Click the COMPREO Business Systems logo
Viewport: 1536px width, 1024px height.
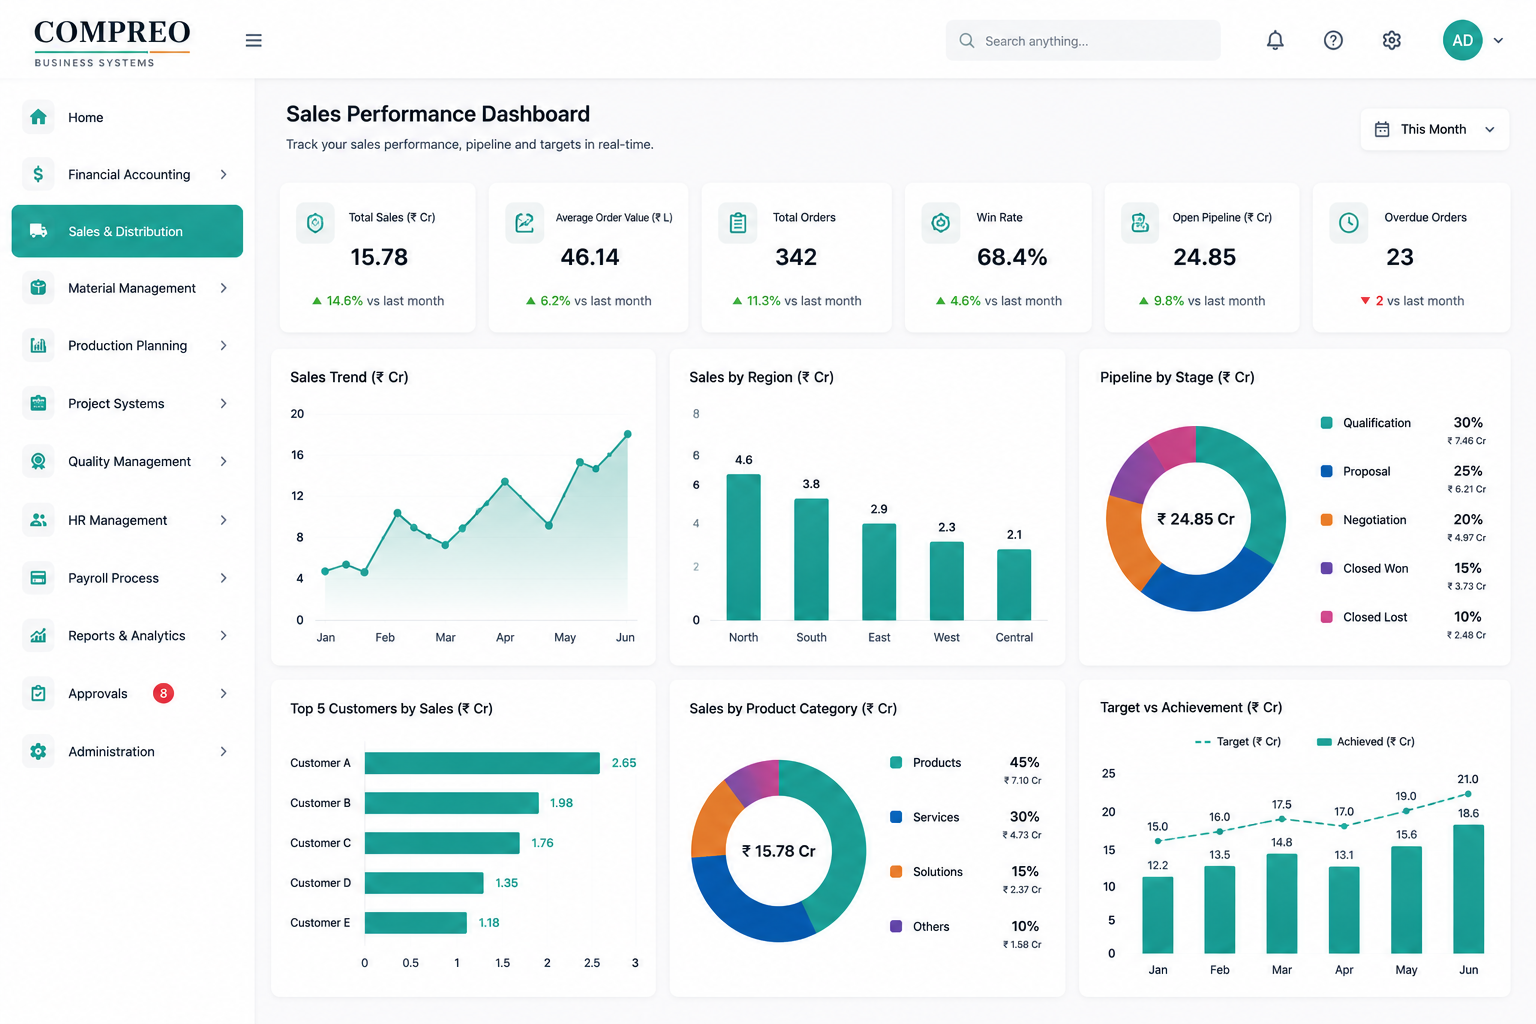[112, 42]
